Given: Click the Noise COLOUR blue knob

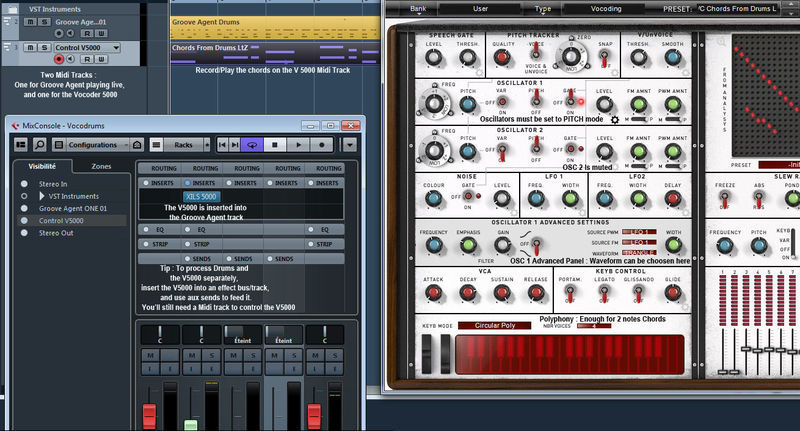Looking at the screenshot, I should click(x=433, y=199).
